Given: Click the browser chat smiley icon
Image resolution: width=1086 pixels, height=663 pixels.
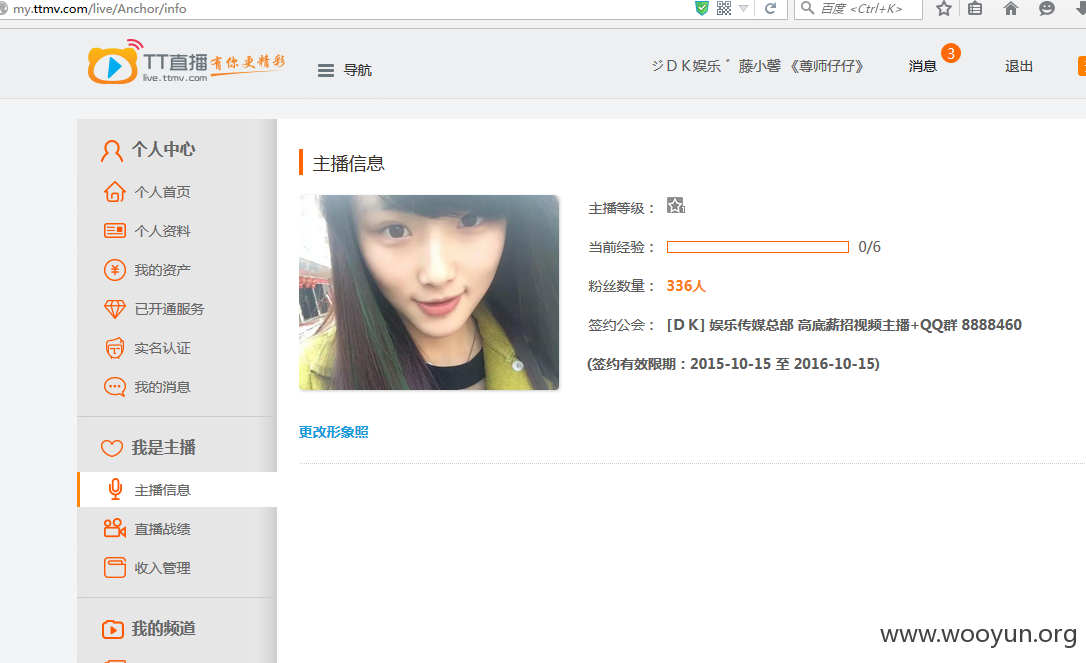Looking at the screenshot, I should tap(1047, 8).
